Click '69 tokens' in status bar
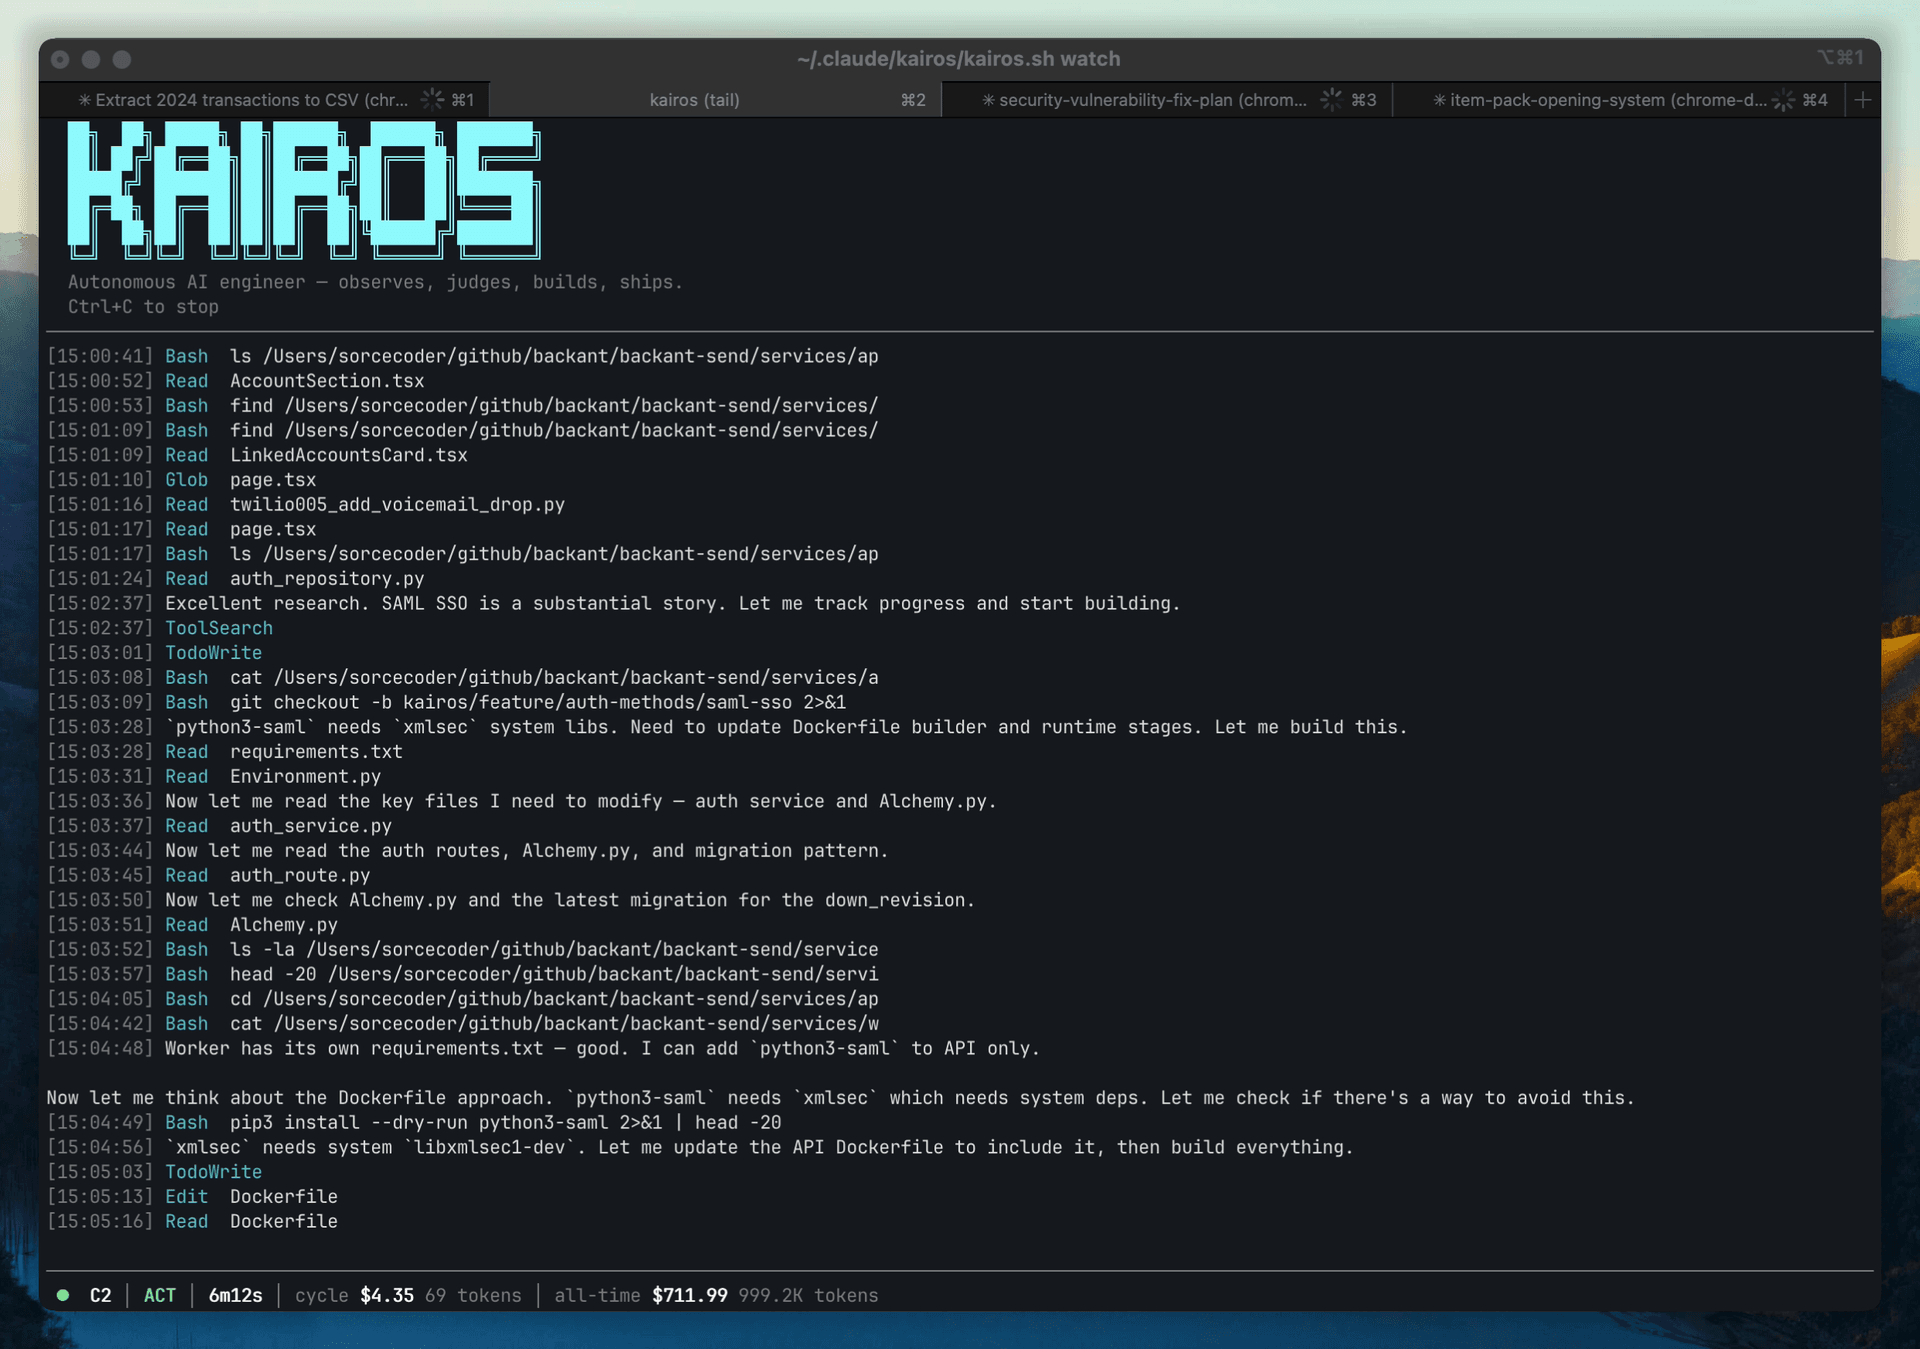1920x1349 pixels. click(473, 1296)
